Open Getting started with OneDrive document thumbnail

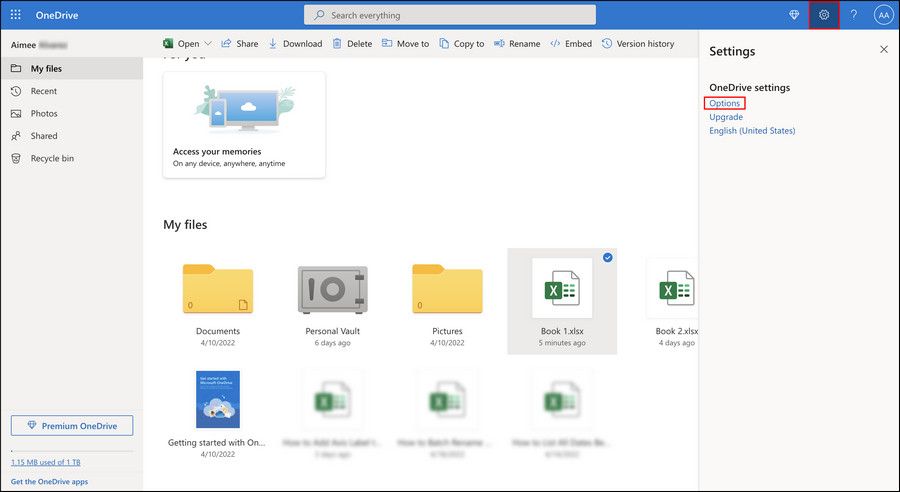218,399
